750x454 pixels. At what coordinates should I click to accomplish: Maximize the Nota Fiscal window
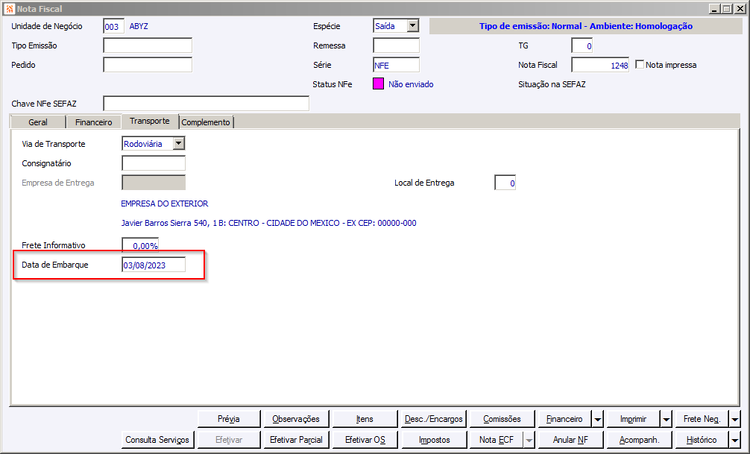click(x=726, y=9)
